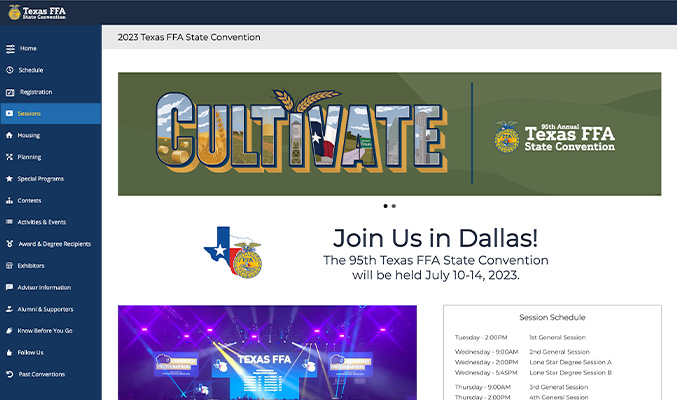Click the Contests icon in sidebar
Viewport: 677px width, 400px height.
click(9, 200)
